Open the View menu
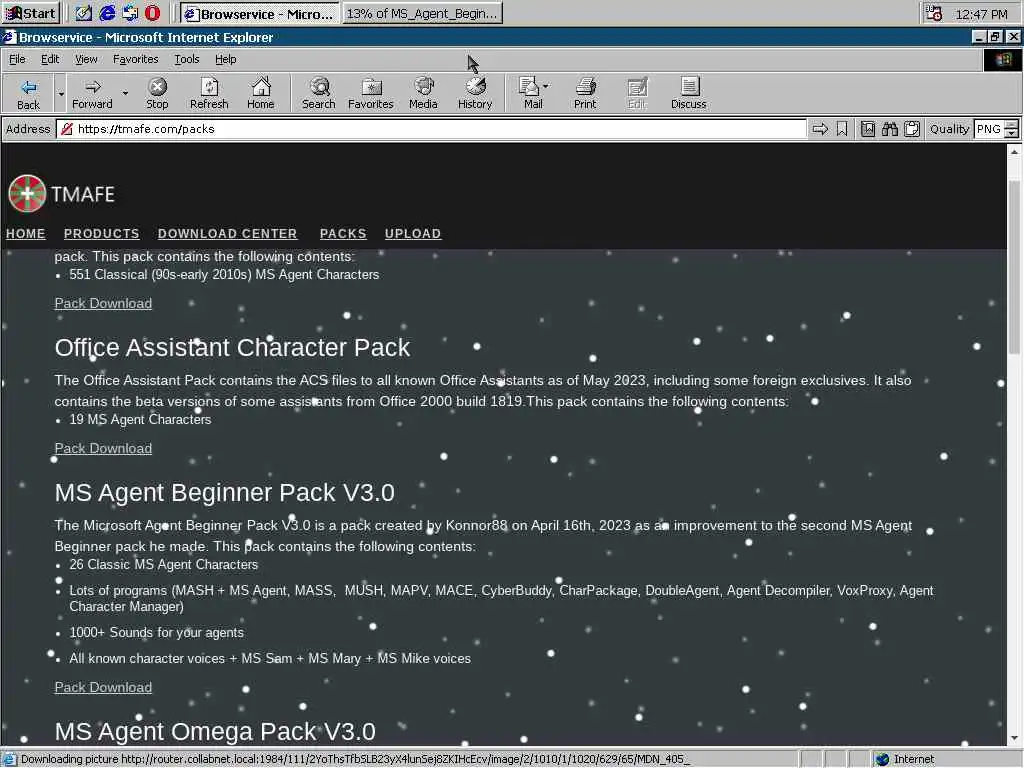 [x=86, y=59]
